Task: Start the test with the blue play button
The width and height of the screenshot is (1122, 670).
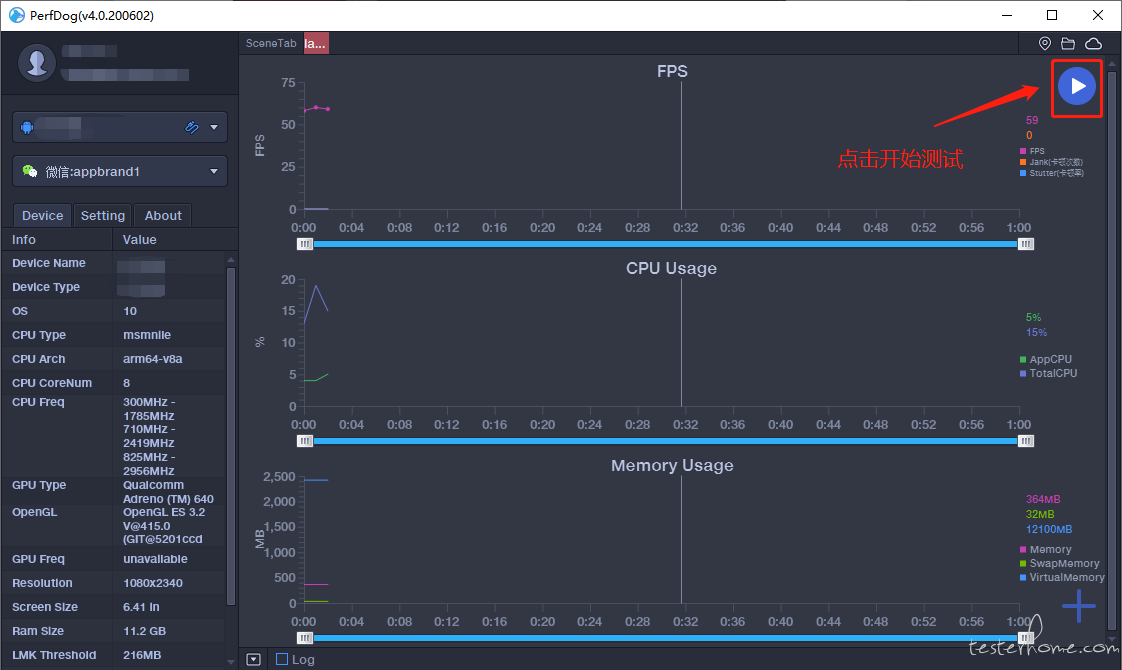Action: (x=1077, y=87)
